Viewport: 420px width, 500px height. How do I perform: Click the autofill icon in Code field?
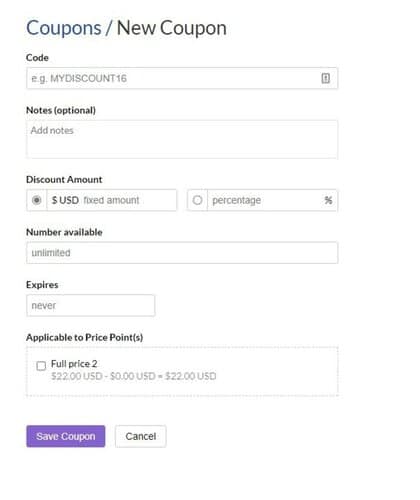[325, 78]
